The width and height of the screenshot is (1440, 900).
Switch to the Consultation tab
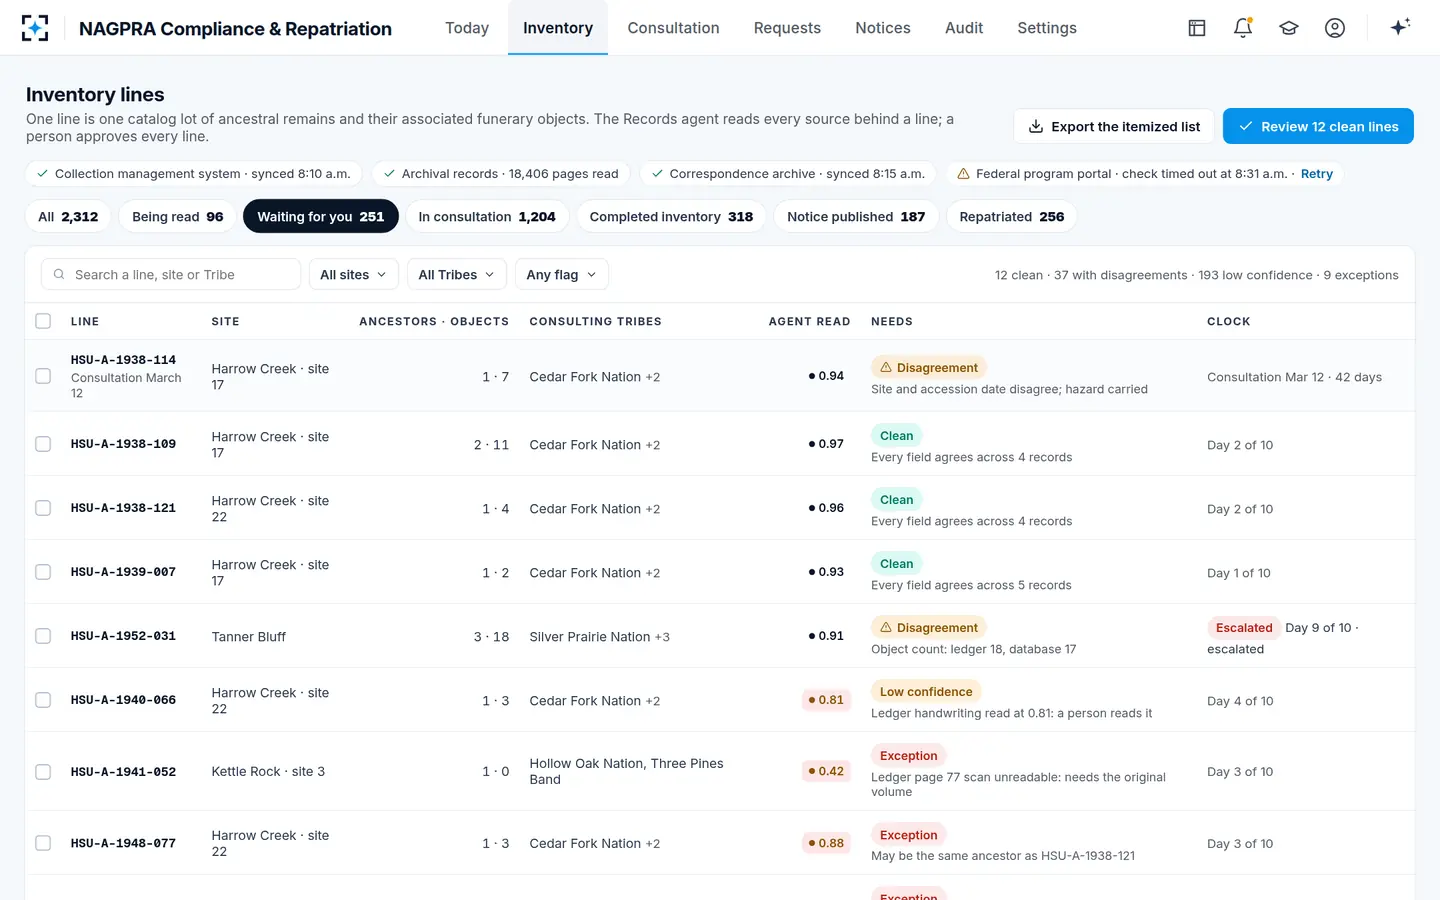673,28
